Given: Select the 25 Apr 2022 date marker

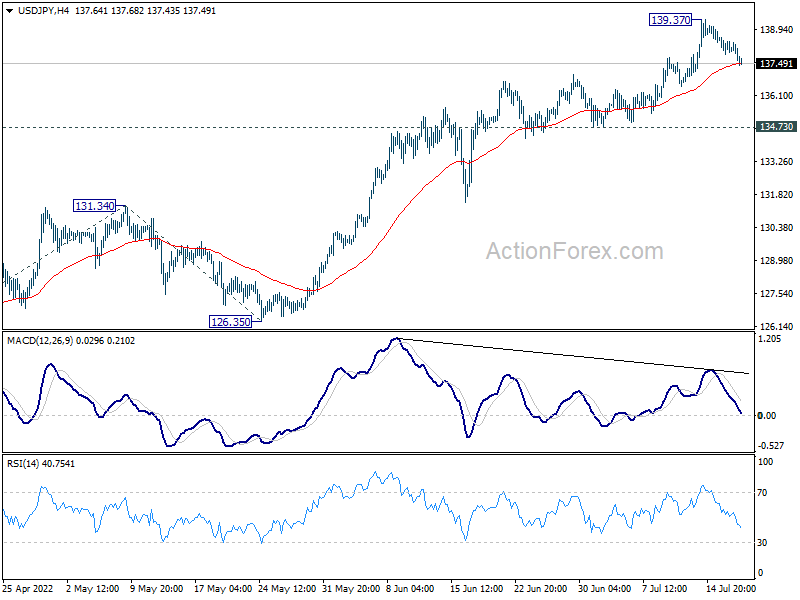Looking at the screenshot, I should pos(28,589).
